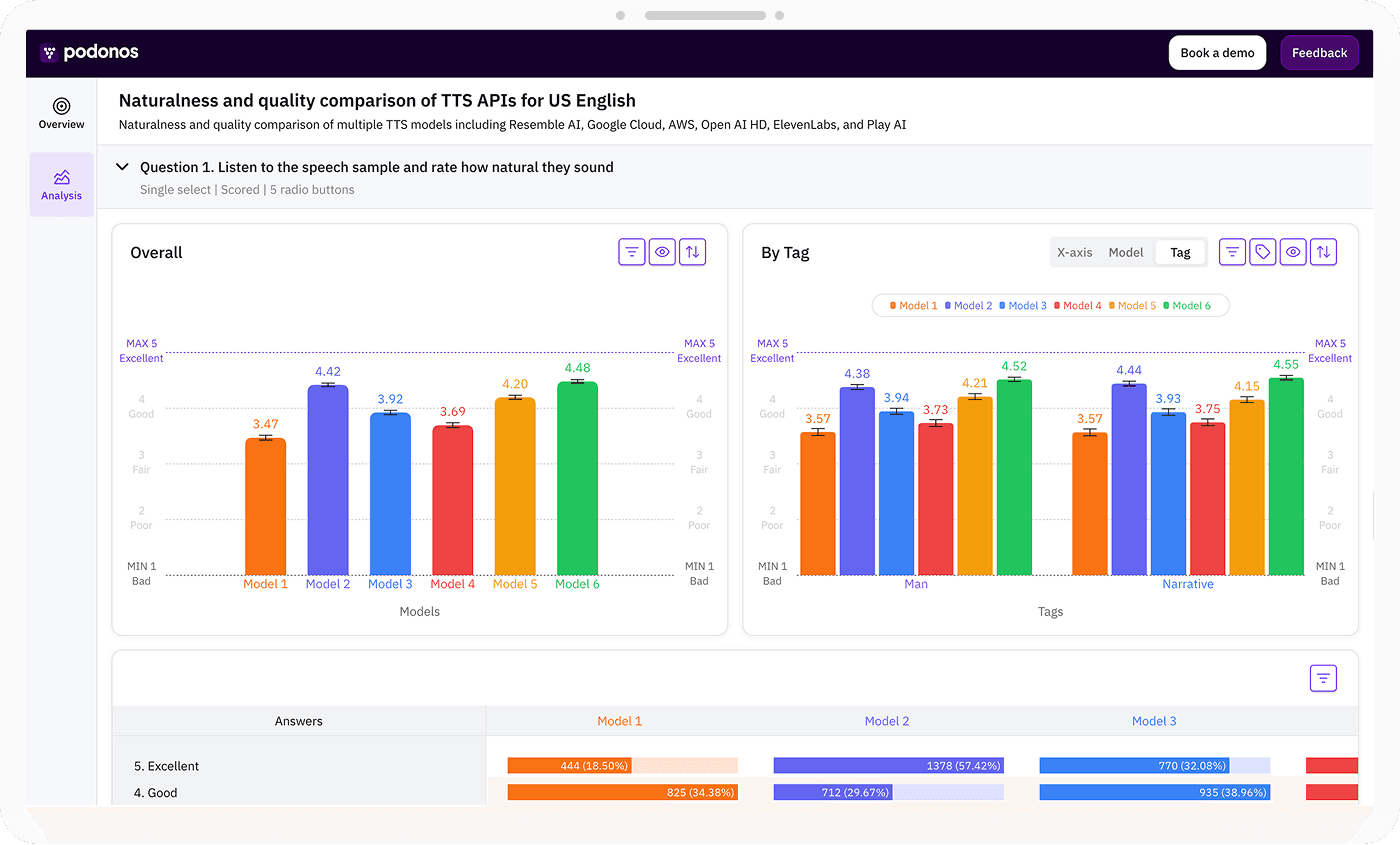The height and width of the screenshot is (845, 1400).
Task: Click the 935 (38.96%) bar for Model 3
Action: click(1156, 793)
